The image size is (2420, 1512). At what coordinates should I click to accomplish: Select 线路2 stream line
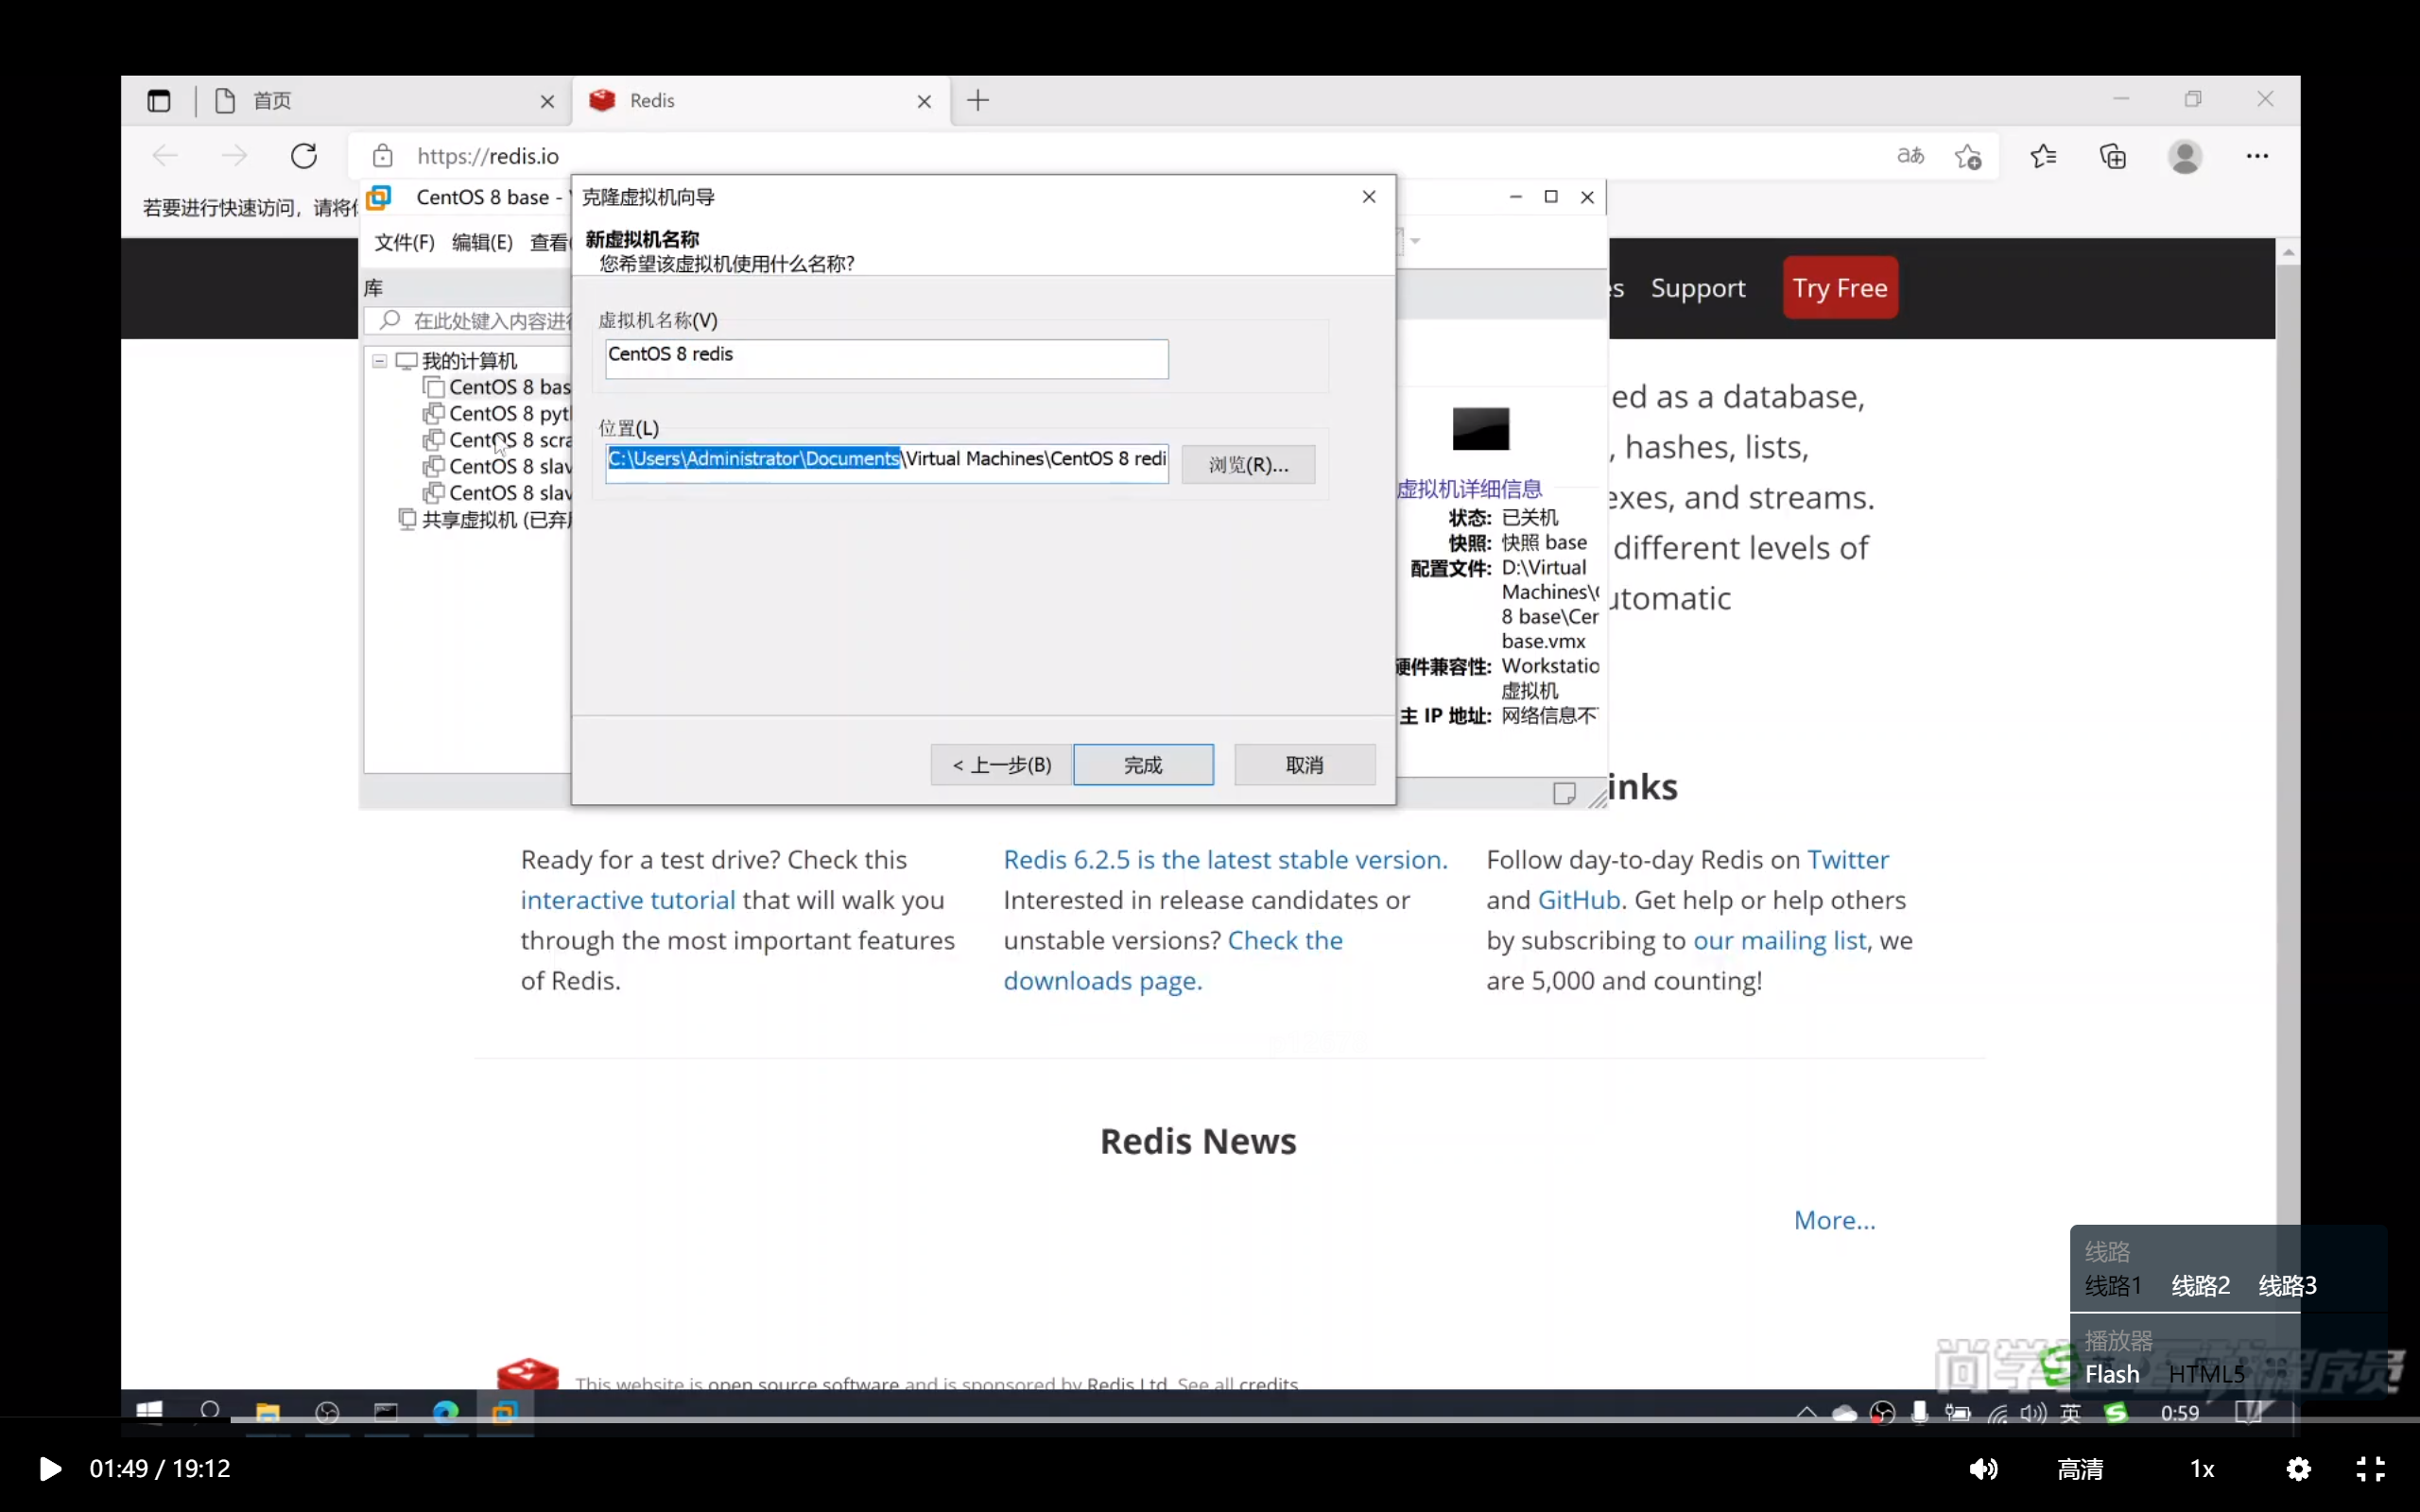(2200, 1285)
